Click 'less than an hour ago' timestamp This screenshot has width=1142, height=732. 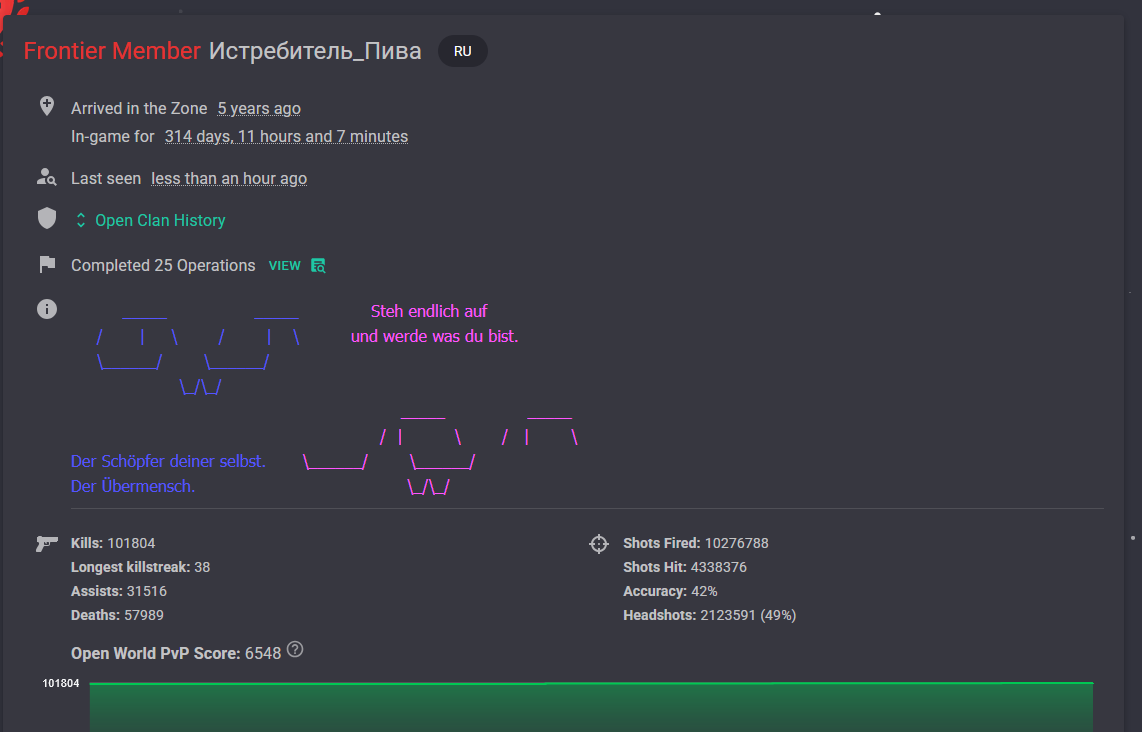pos(229,179)
